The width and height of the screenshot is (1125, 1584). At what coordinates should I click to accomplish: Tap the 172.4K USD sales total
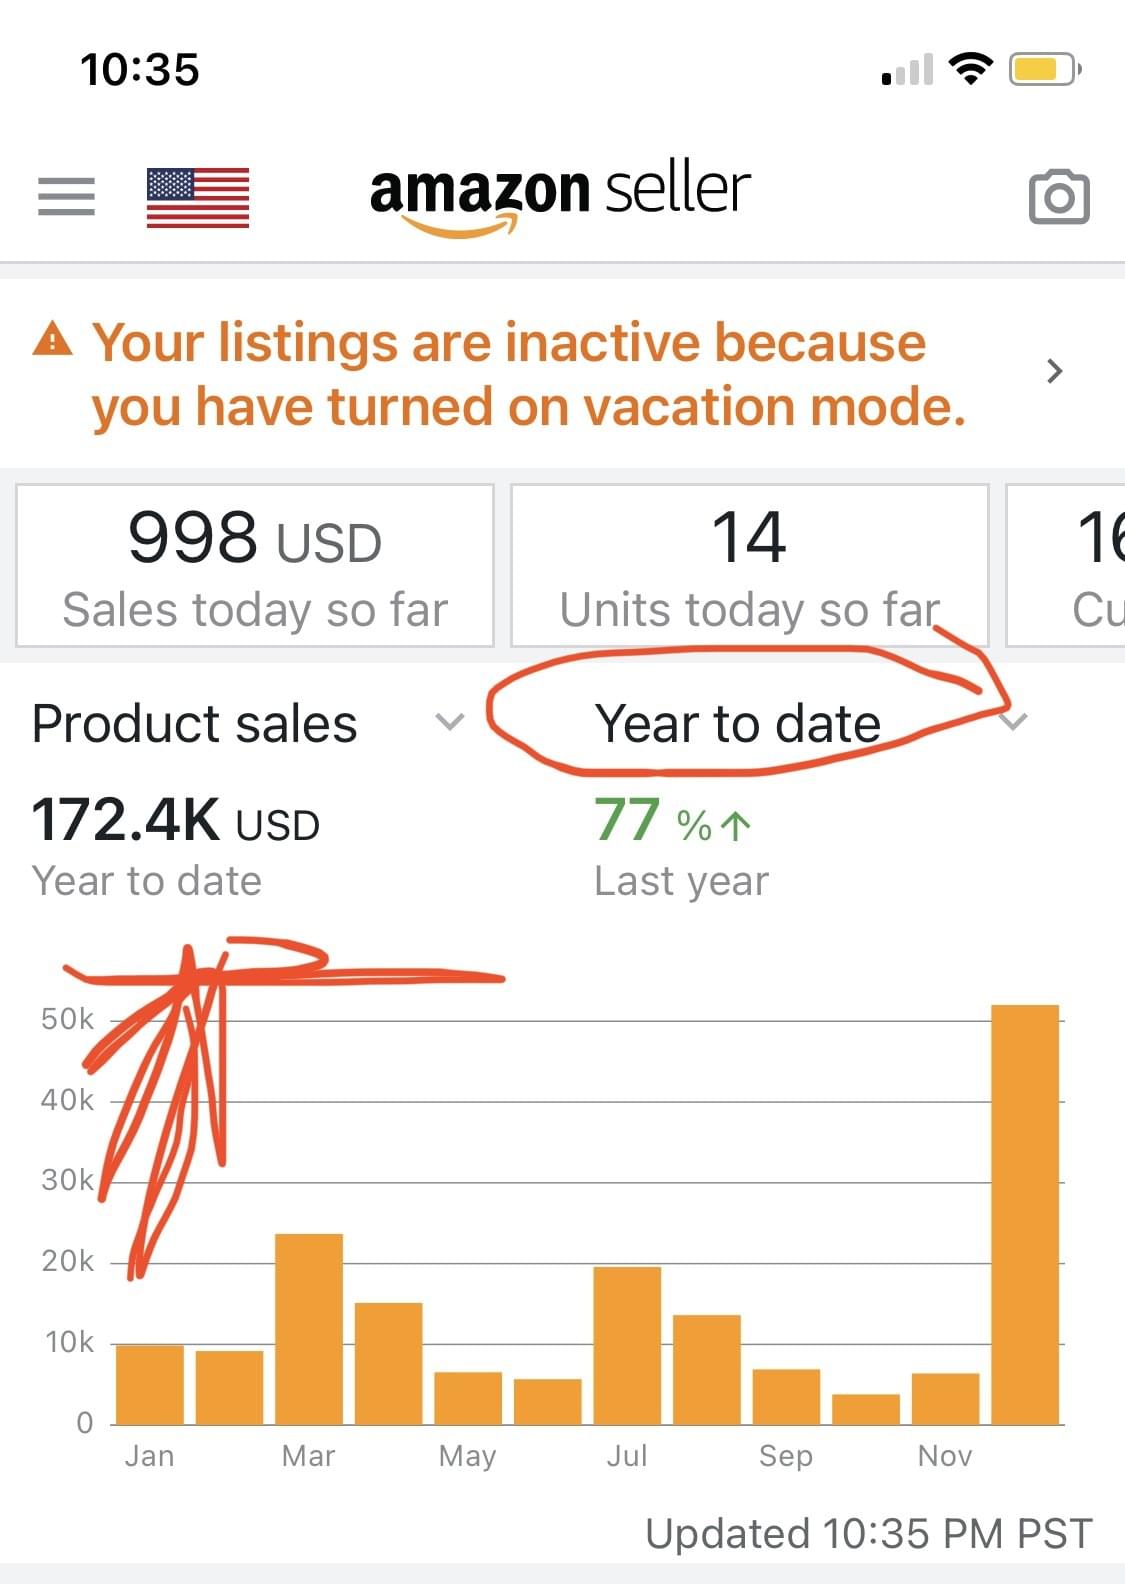176,822
